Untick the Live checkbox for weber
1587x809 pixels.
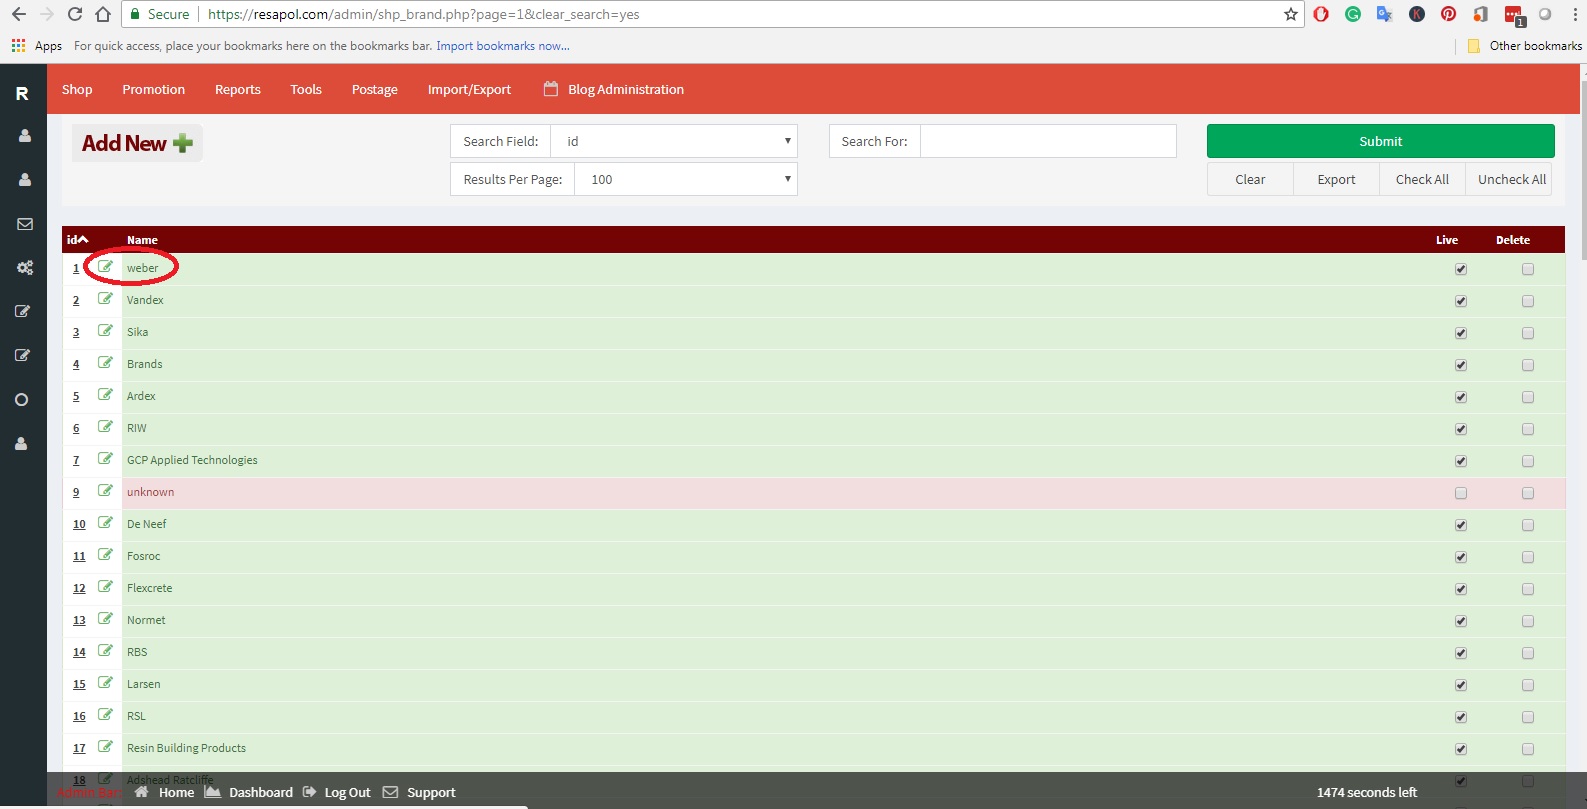(x=1461, y=269)
